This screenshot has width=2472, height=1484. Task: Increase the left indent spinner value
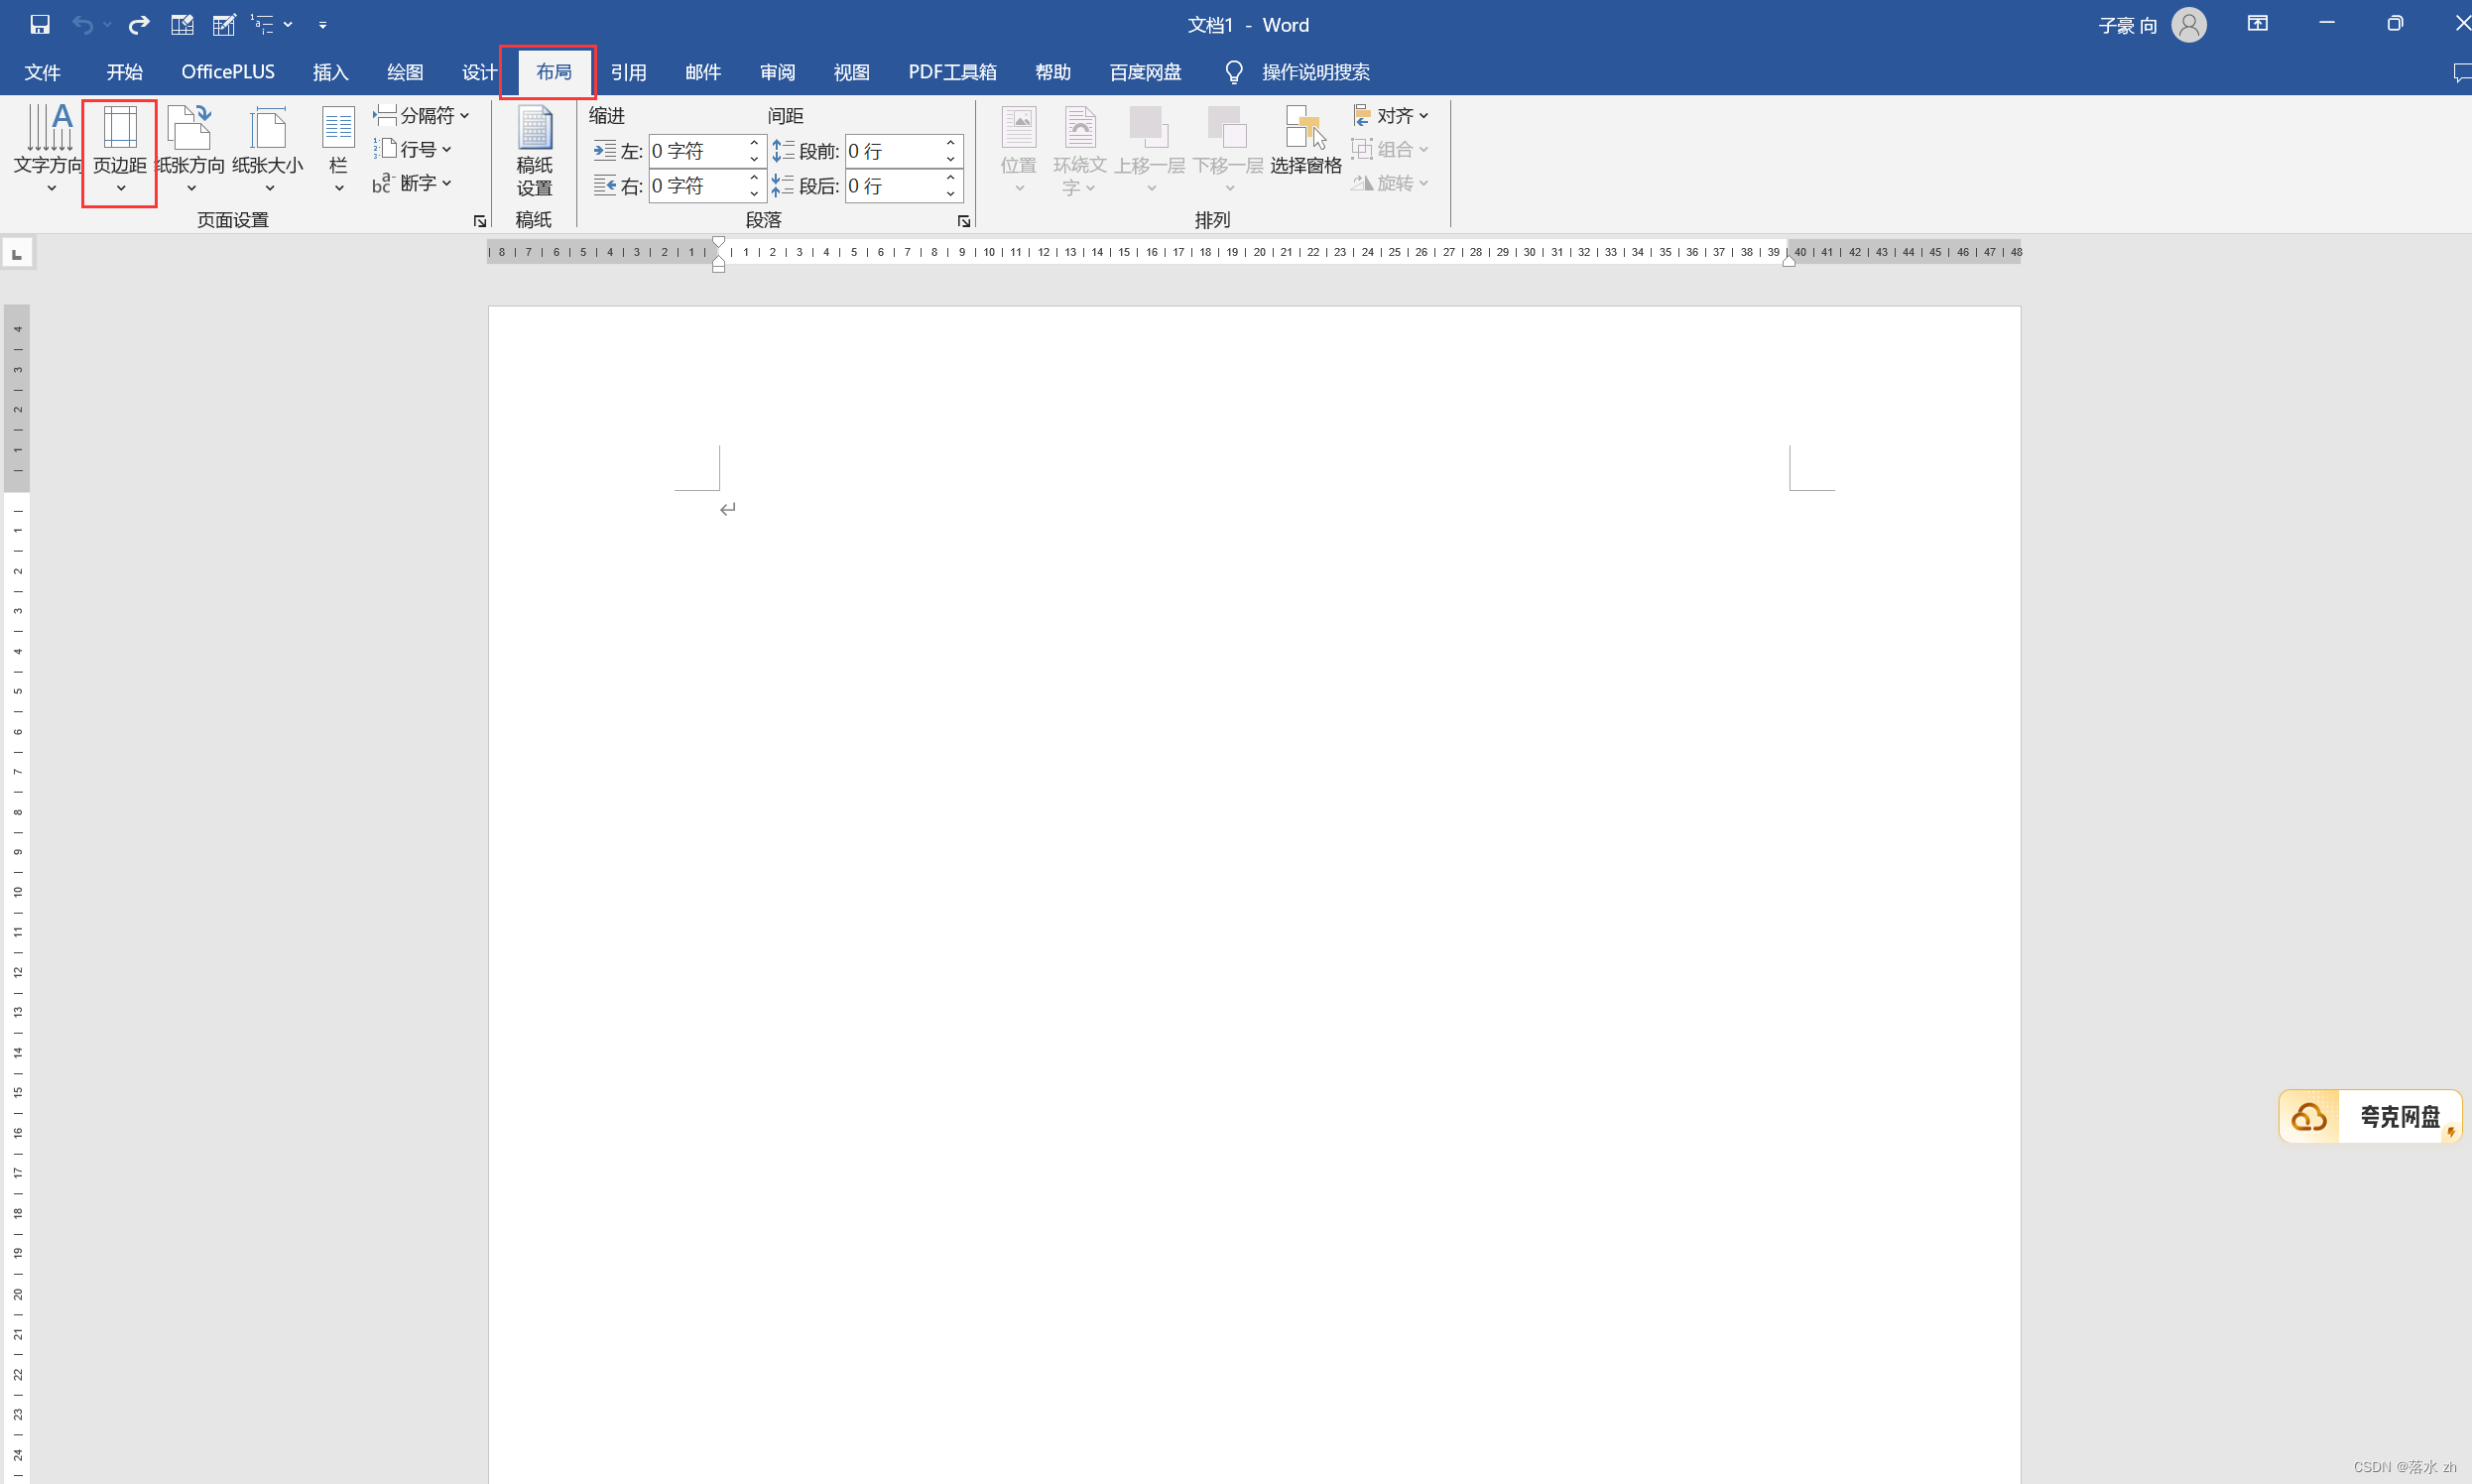tap(754, 143)
